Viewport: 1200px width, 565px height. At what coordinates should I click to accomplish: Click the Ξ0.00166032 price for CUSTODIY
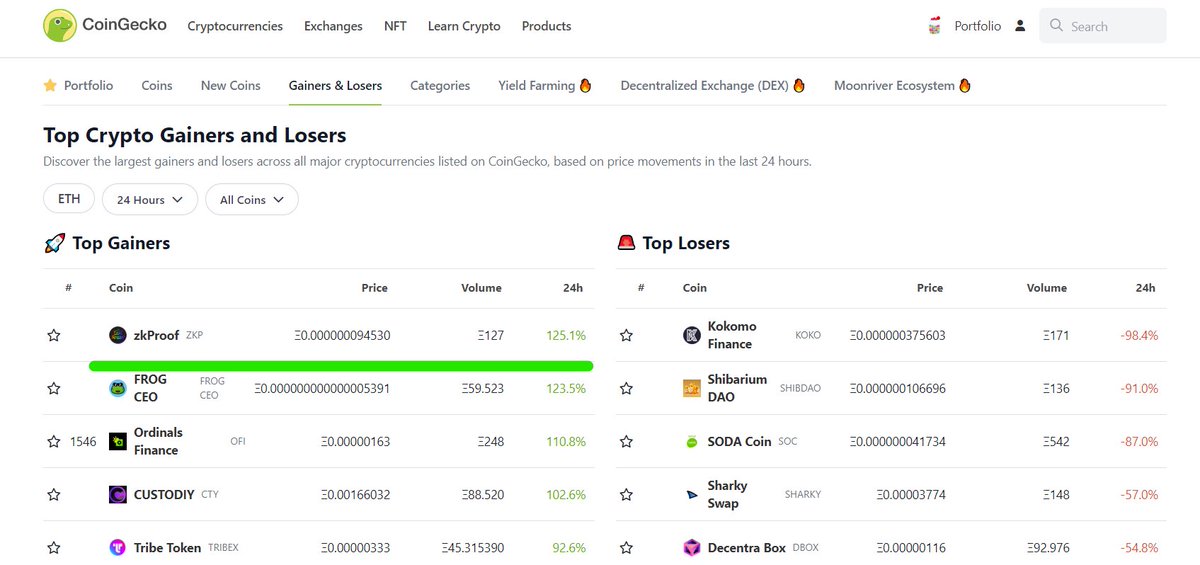355,494
